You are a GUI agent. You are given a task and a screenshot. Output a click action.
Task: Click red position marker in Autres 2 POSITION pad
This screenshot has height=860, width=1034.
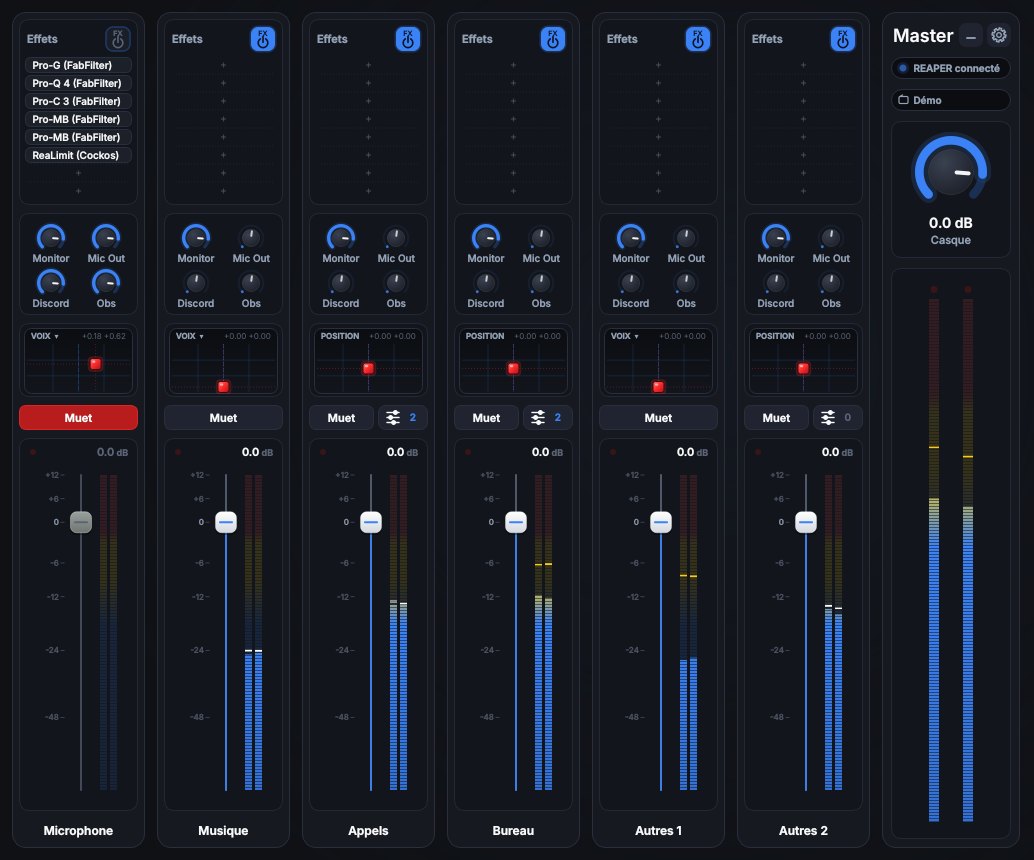click(803, 368)
